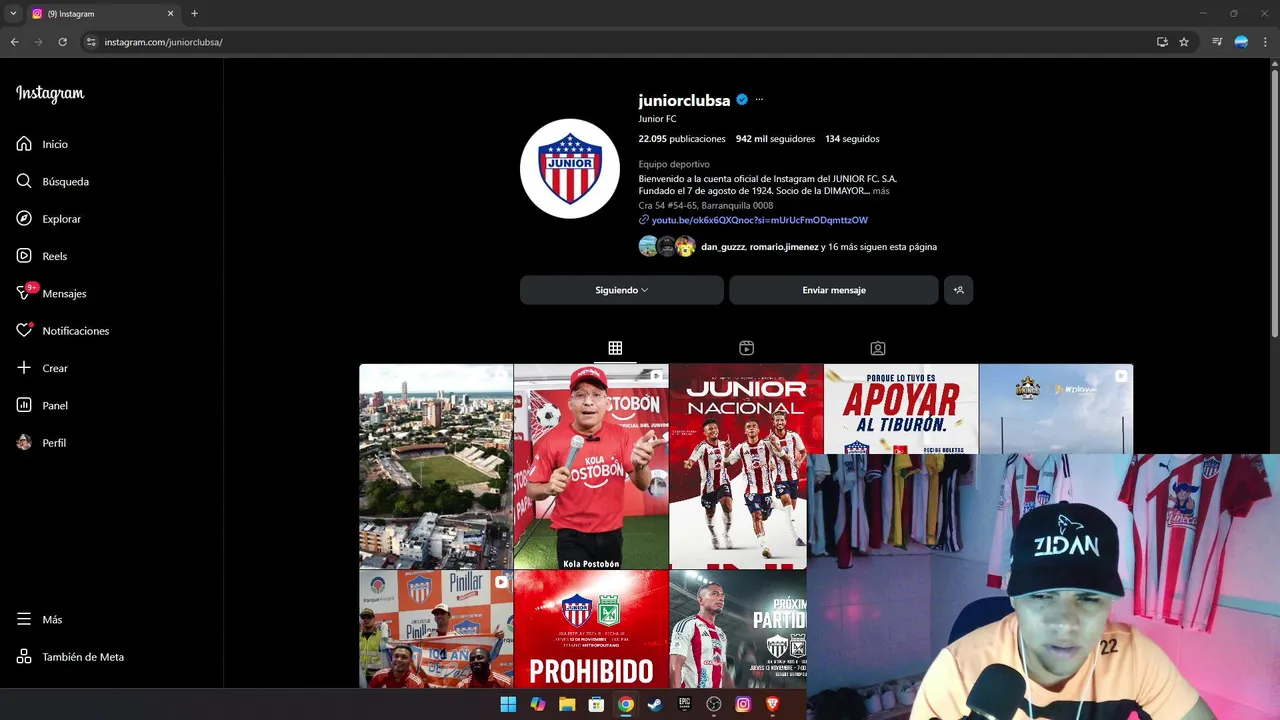
Task: Switch to the Reels tab on the profile
Action: pyautogui.click(x=746, y=348)
